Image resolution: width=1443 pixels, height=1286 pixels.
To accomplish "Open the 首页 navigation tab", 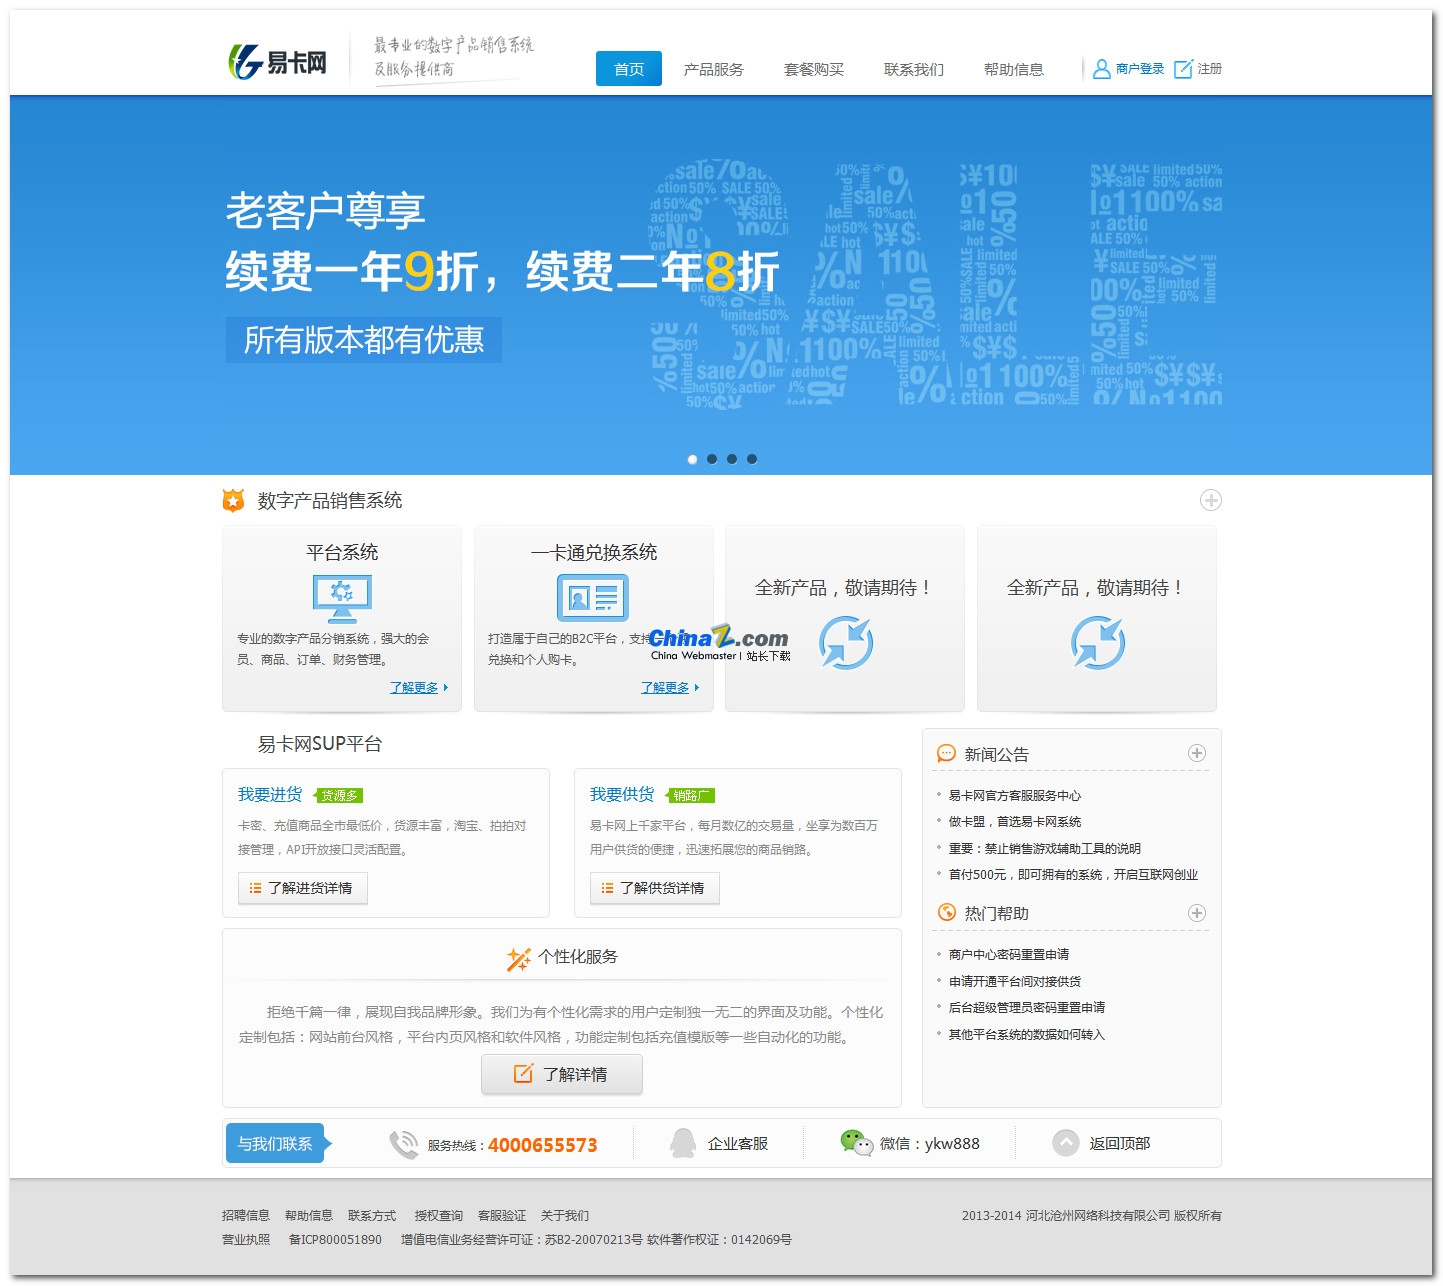I will 629,69.
